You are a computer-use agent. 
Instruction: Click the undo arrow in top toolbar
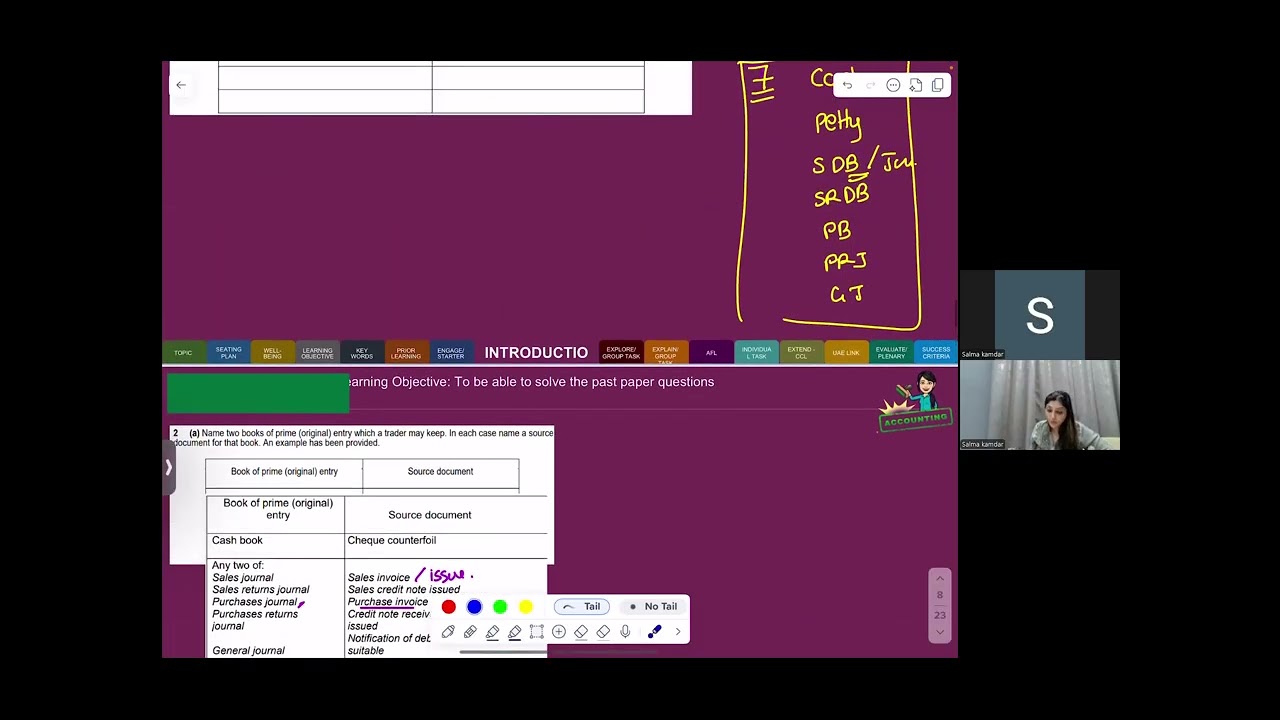[x=847, y=86]
